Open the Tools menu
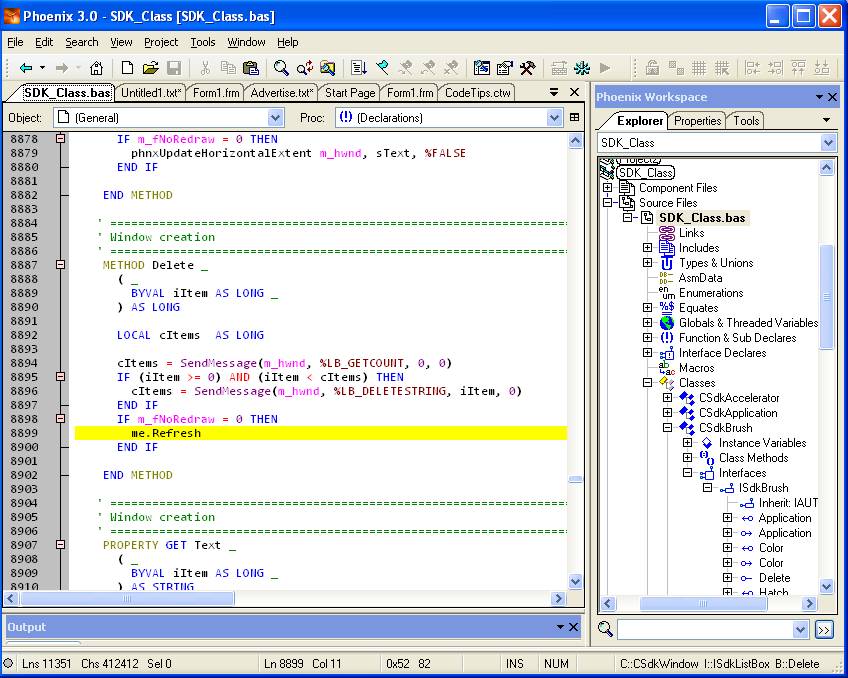 coord(203,42)
